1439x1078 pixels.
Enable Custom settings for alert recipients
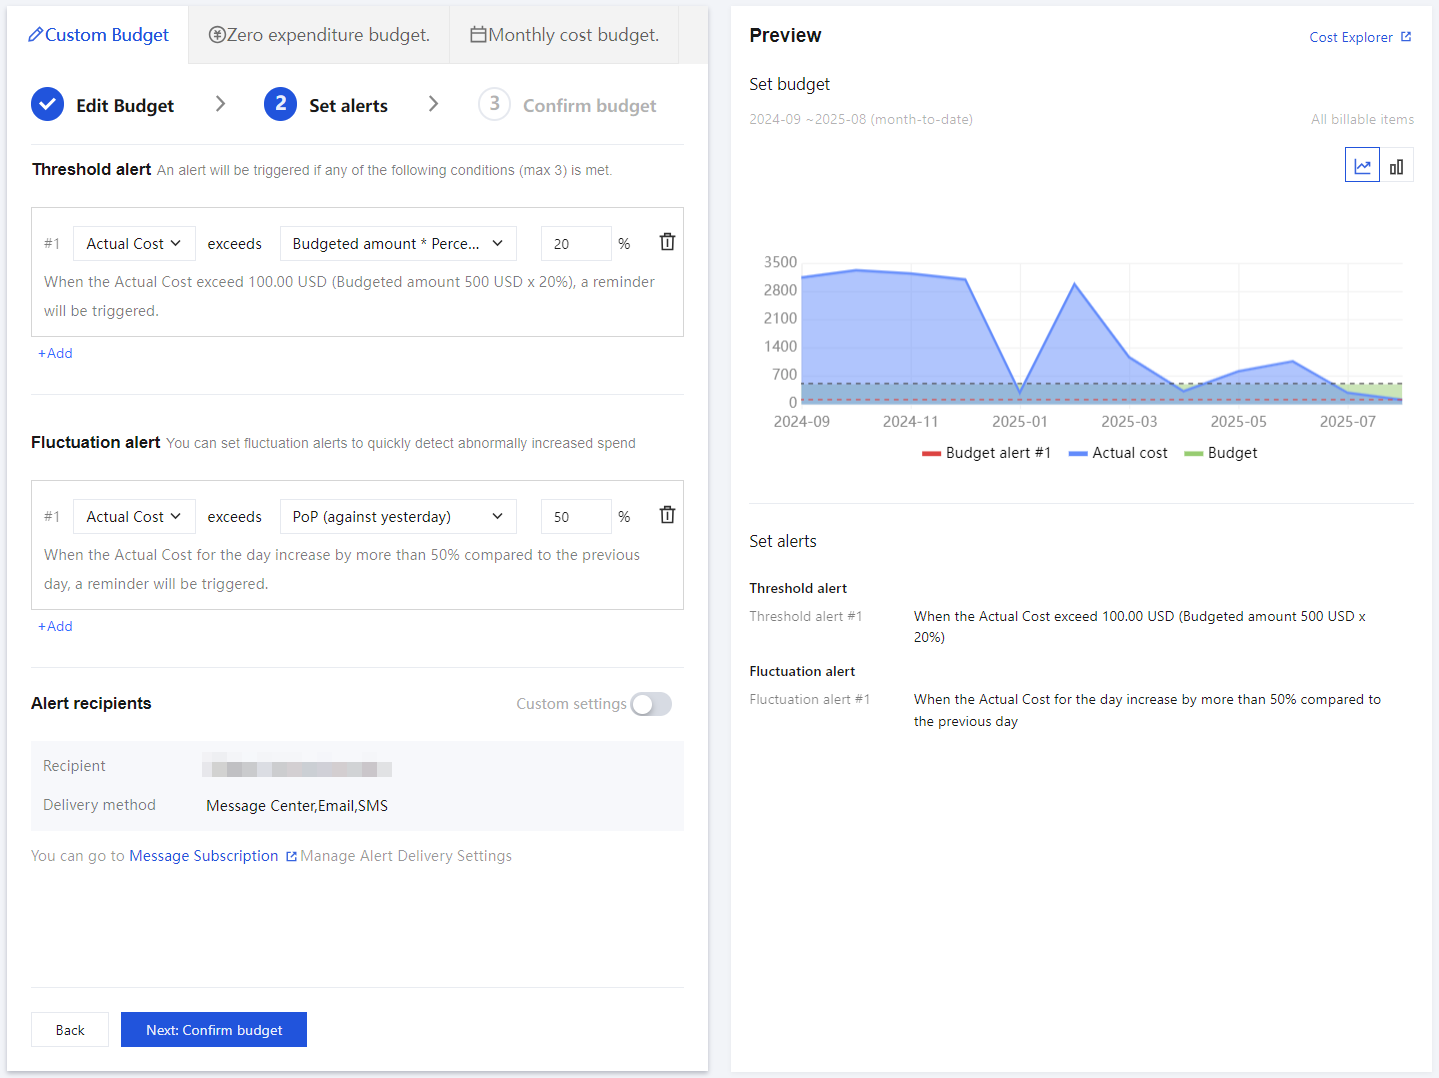[x=651, y=704]
